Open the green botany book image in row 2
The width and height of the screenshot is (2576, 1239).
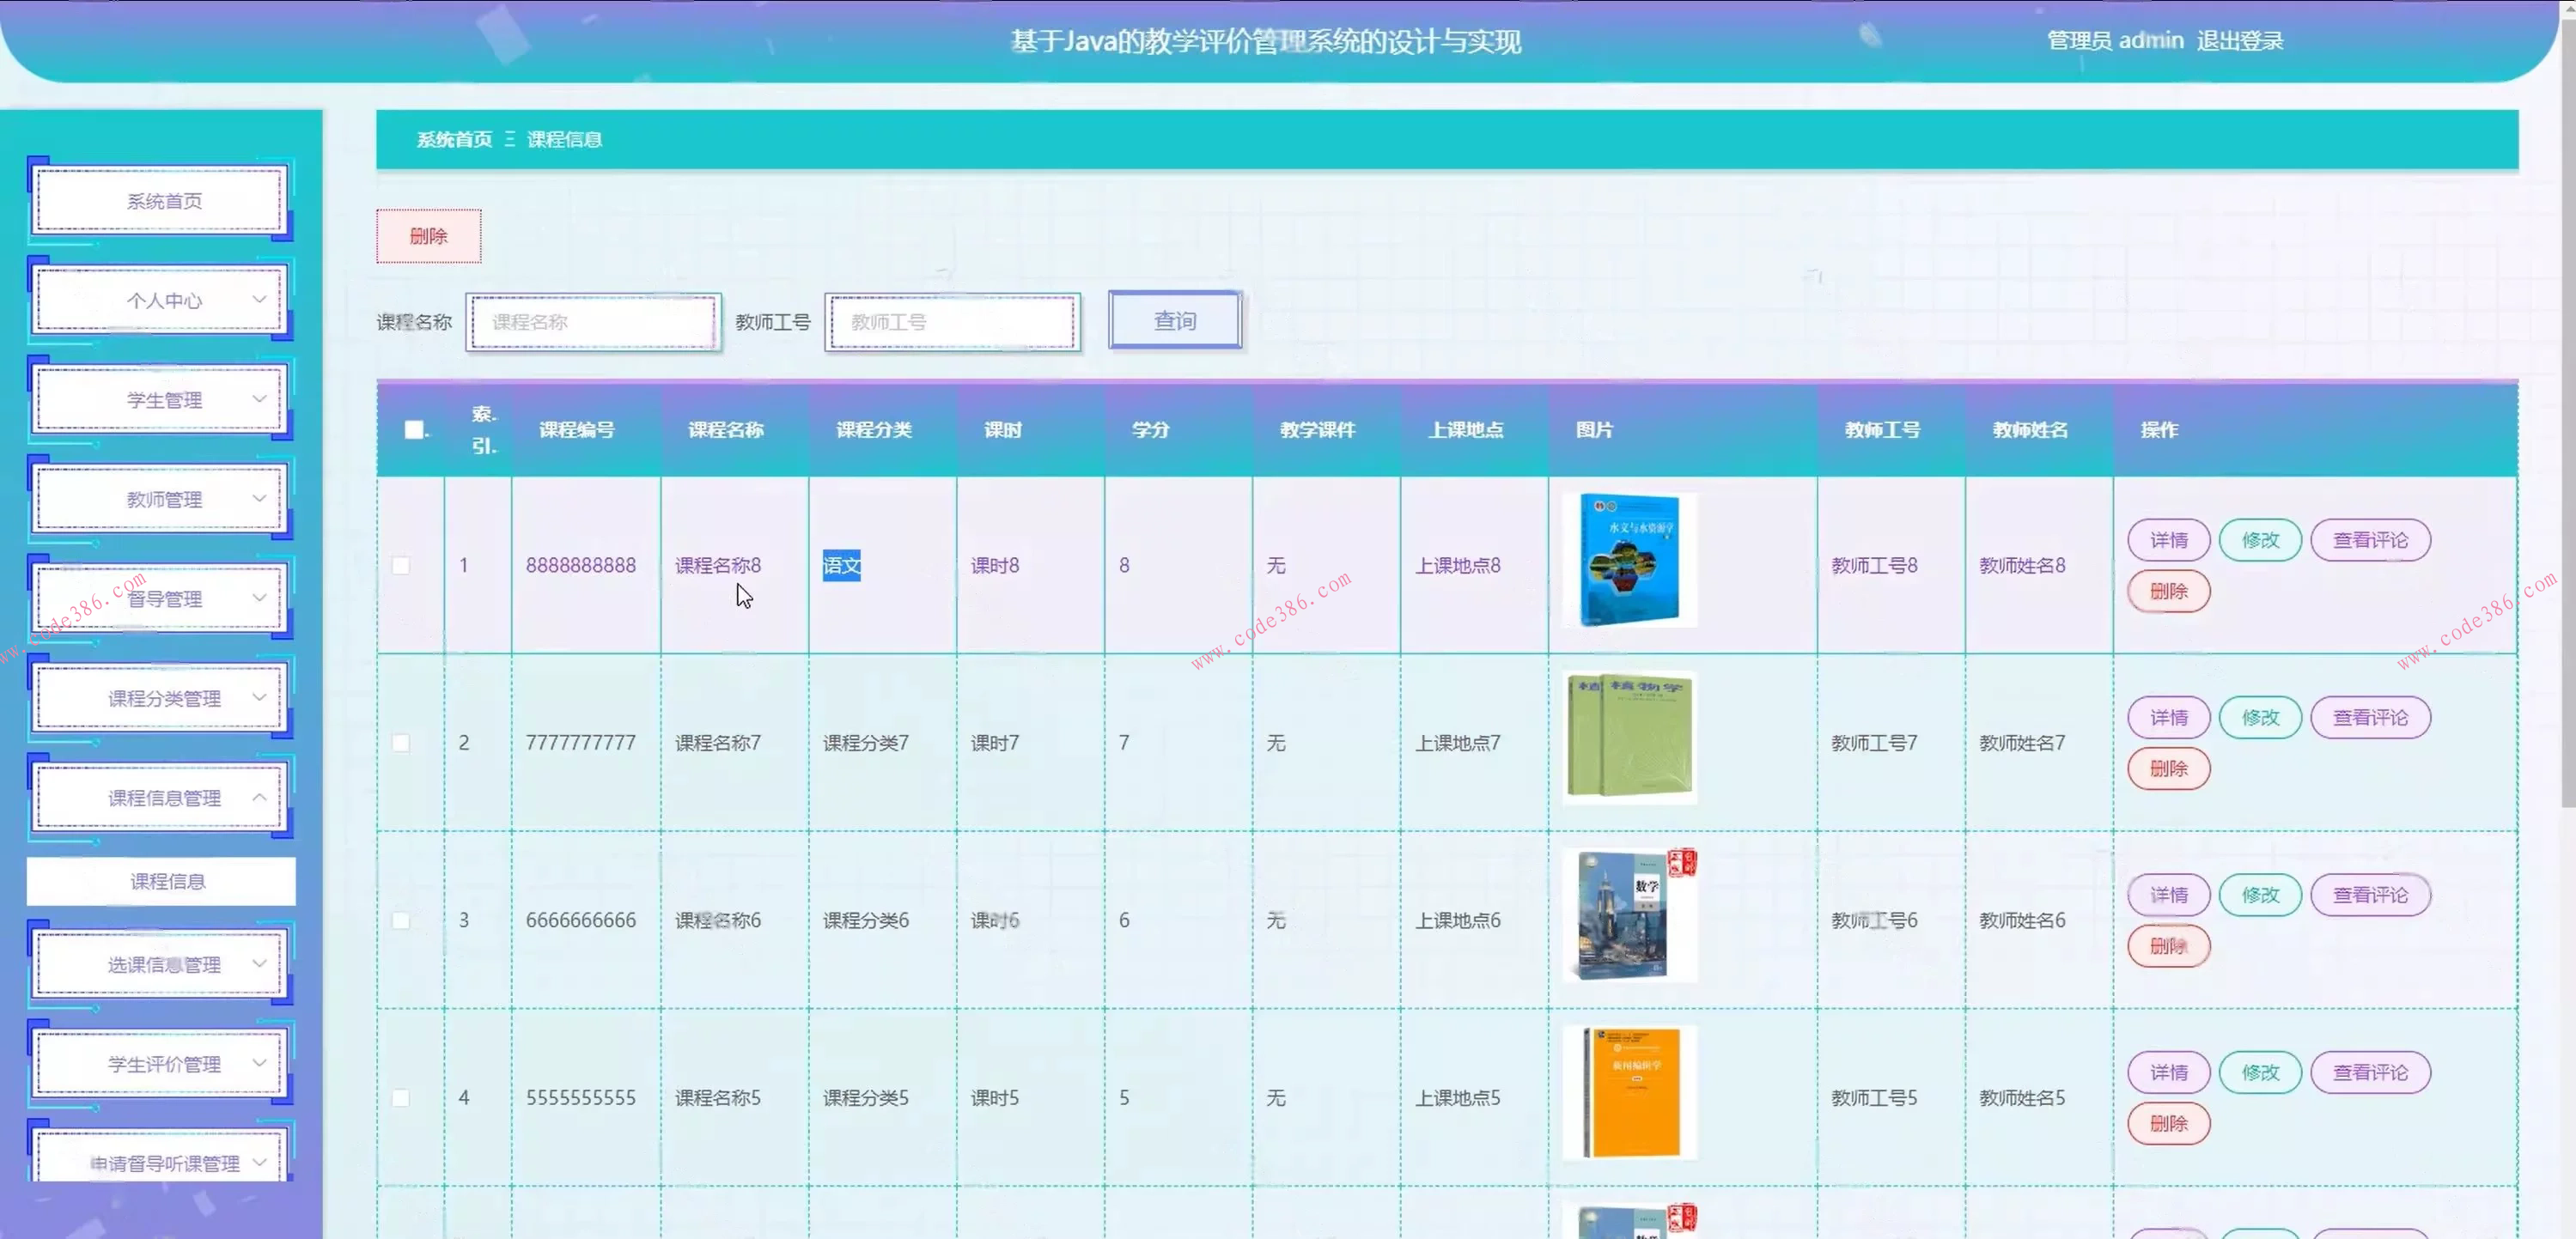pyautogui.click(x=1629, y=738)
